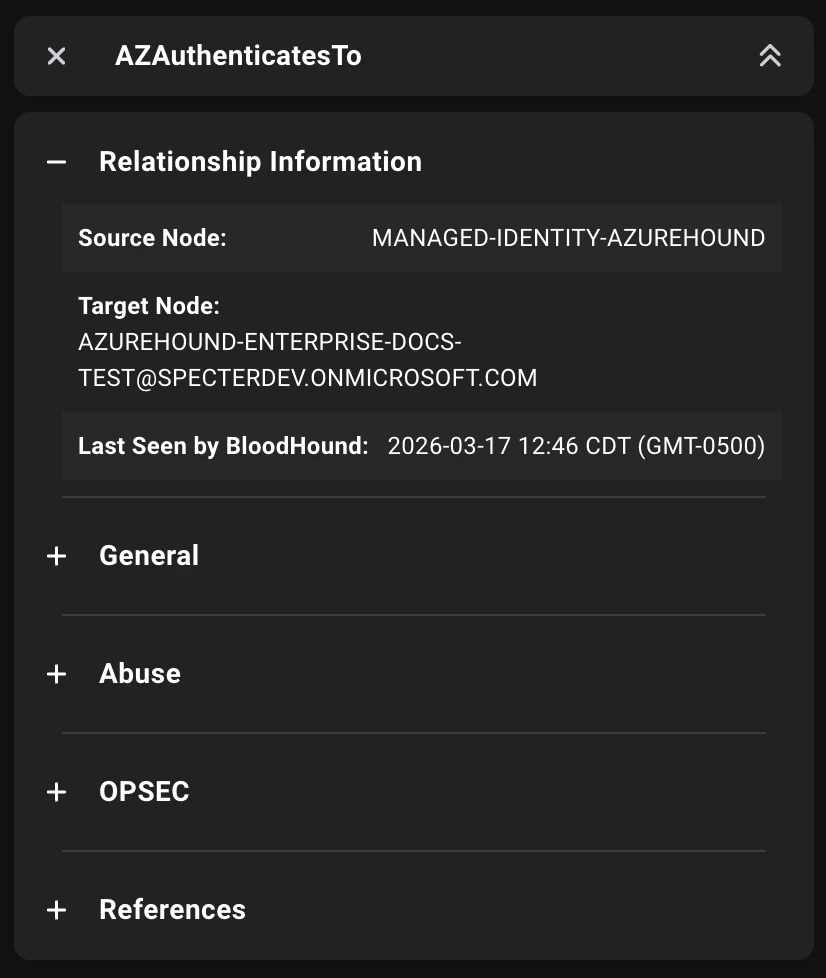Select the AZAuthenticatesTo title

[x=238, y=56]
